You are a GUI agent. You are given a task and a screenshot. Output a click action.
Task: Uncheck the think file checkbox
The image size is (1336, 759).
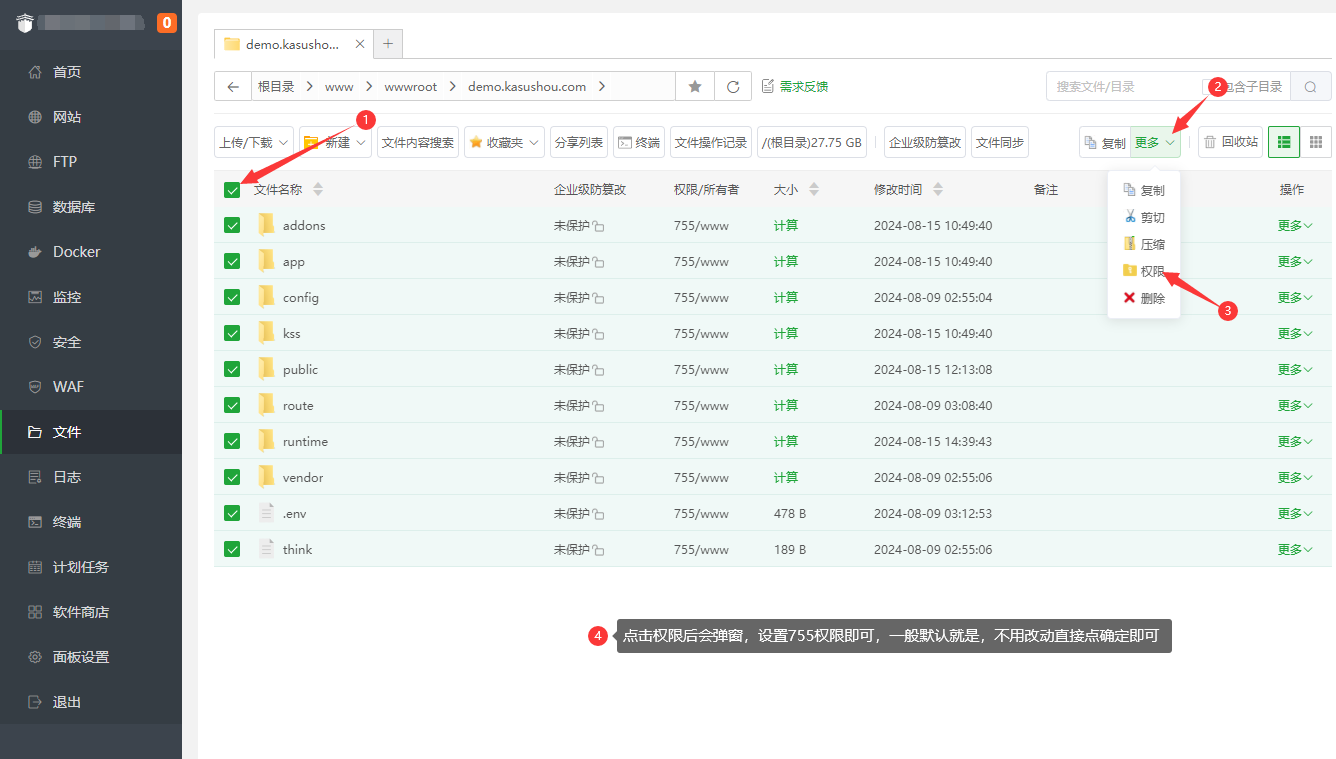tap(232, 550)
